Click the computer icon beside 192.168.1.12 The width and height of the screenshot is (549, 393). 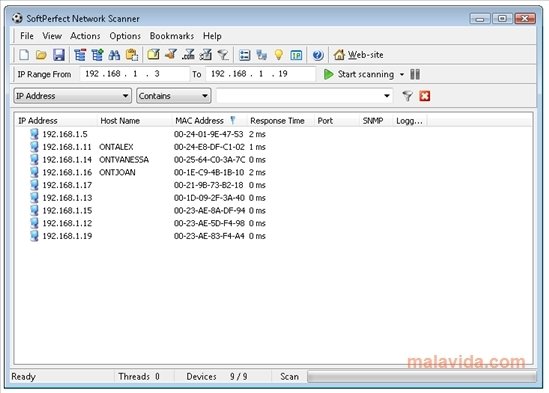click(x=34, y=223)
